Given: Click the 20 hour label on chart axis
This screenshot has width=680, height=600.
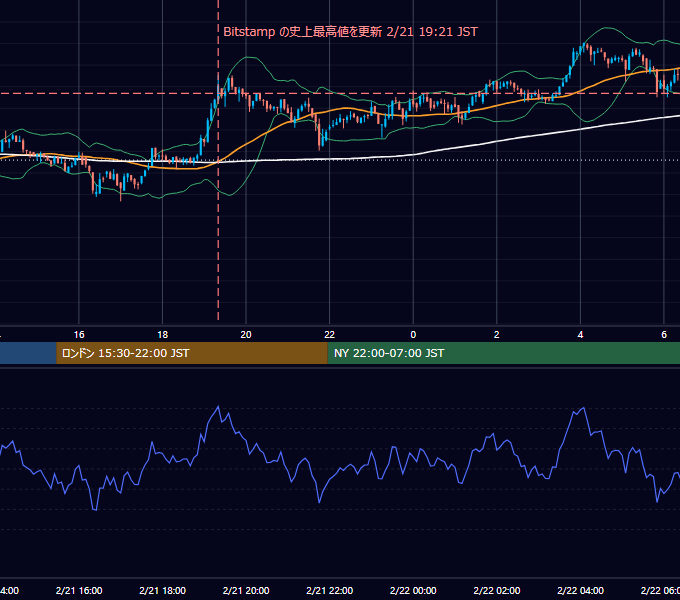Looking at the screenshot, I should click(x=246, y=335).
